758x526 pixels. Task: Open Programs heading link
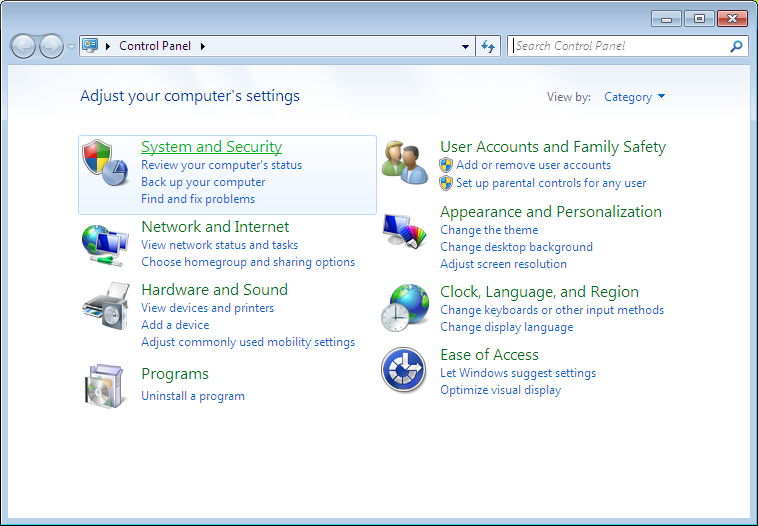click(x=175, y=374)
